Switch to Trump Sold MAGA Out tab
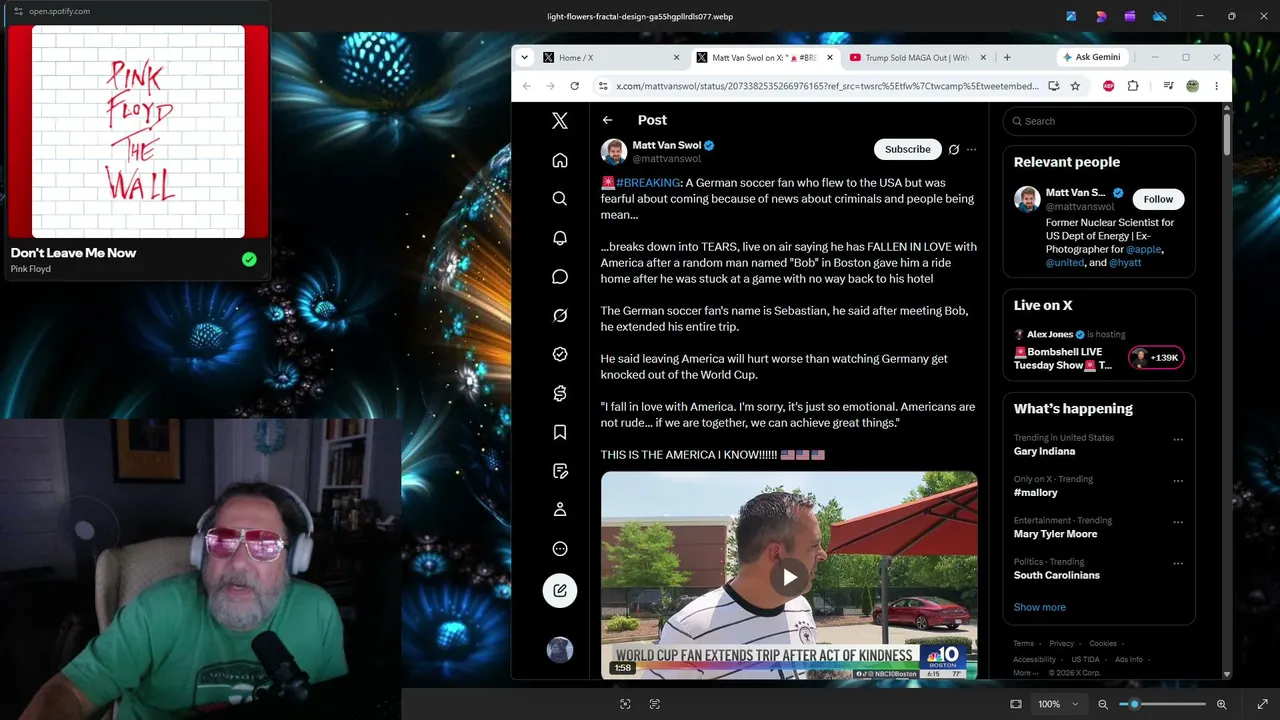Image resolution: width=1280 pixels, height=720 pixels. click(917, 58)
